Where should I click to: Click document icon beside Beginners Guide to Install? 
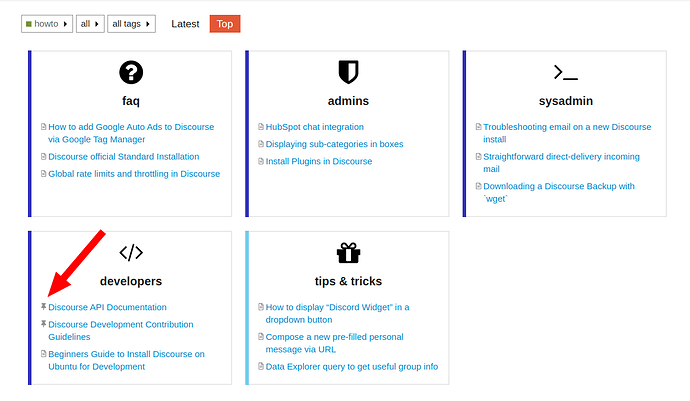pos(44,353)
